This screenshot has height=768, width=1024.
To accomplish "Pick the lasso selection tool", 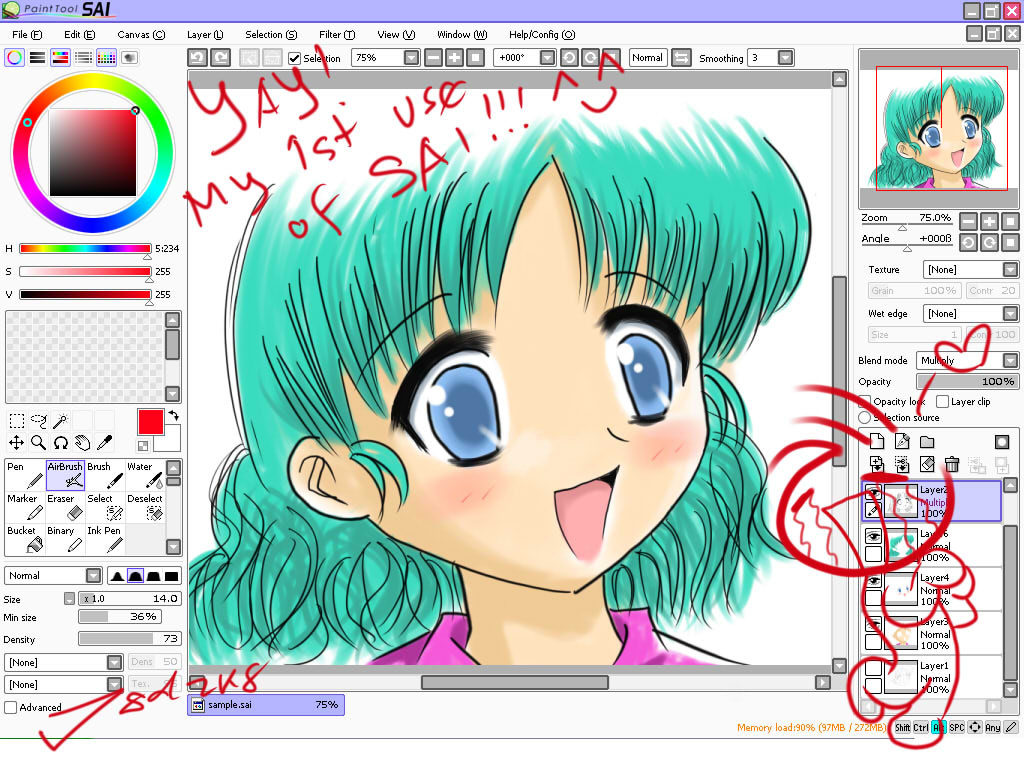I will [39, 420].
